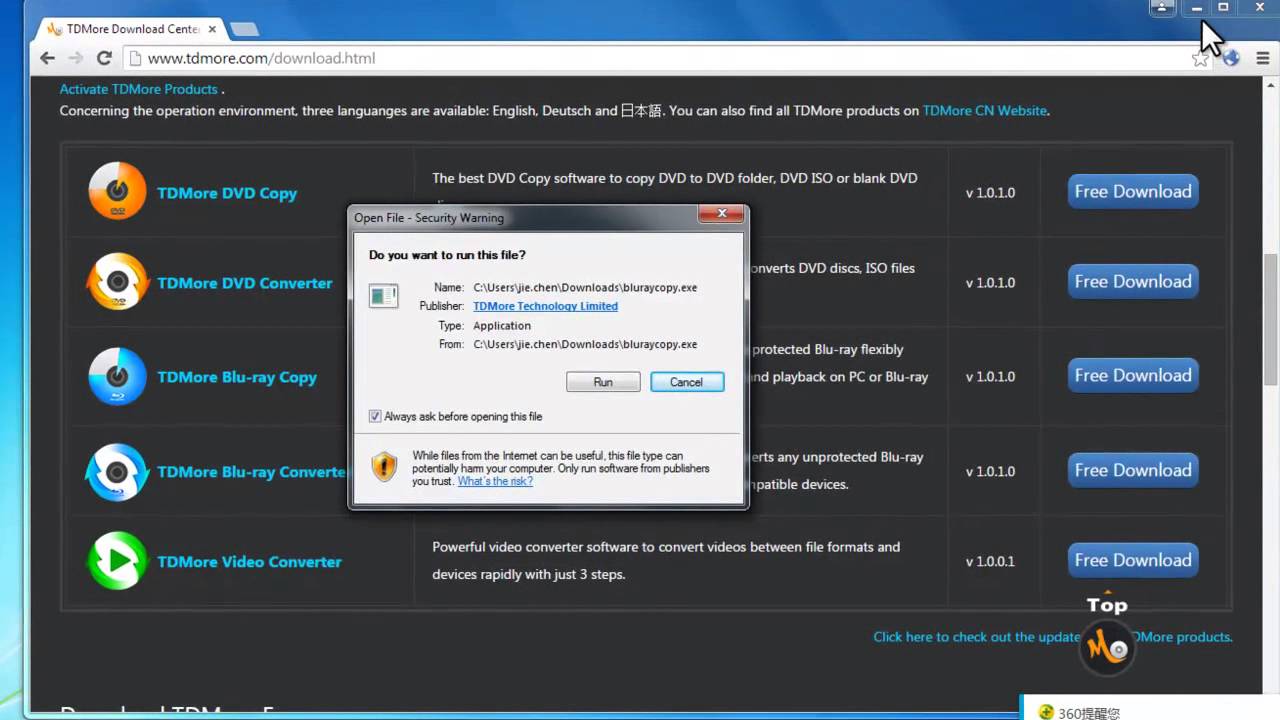
Task: Close the Open File Security Warning dialog
Action: (x=720, y=214)
